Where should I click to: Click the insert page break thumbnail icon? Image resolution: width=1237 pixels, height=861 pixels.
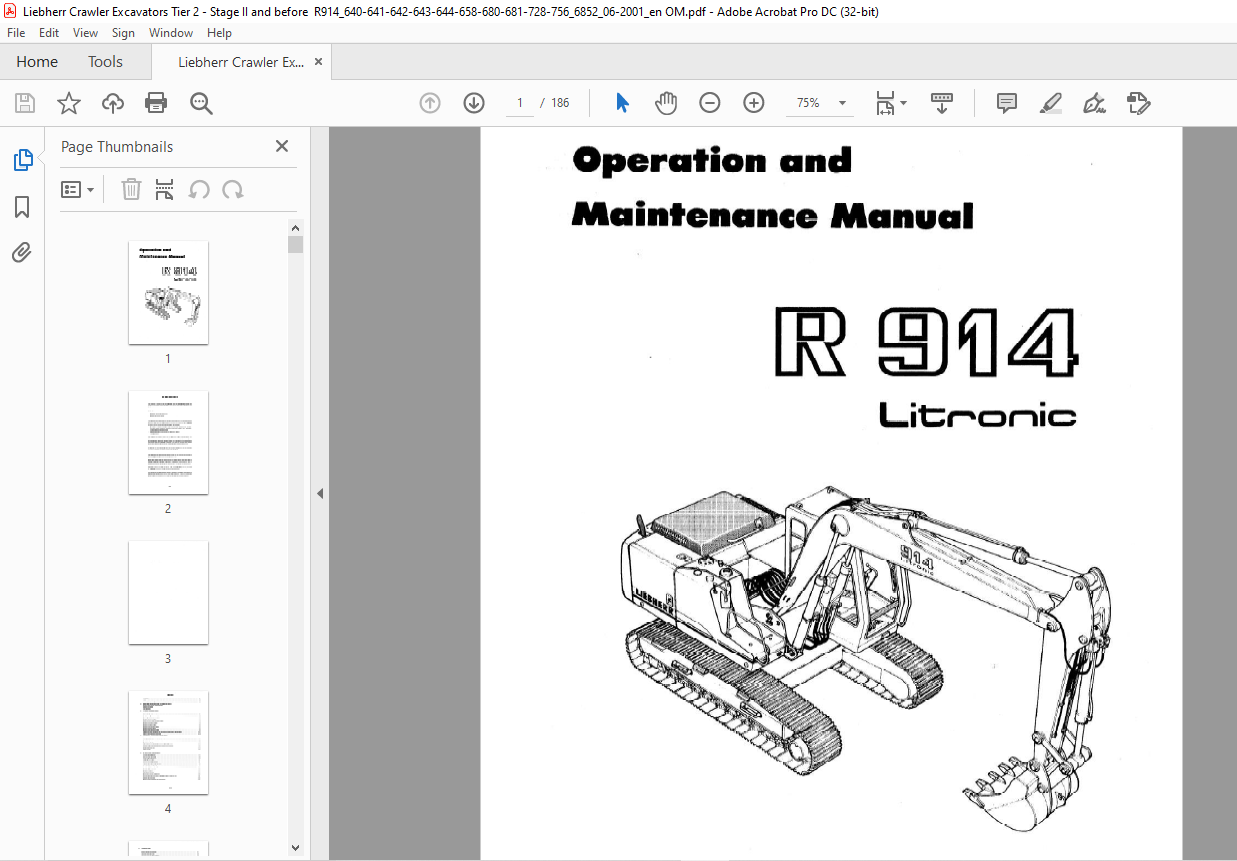pyautogui.click(x=165, y=190)
